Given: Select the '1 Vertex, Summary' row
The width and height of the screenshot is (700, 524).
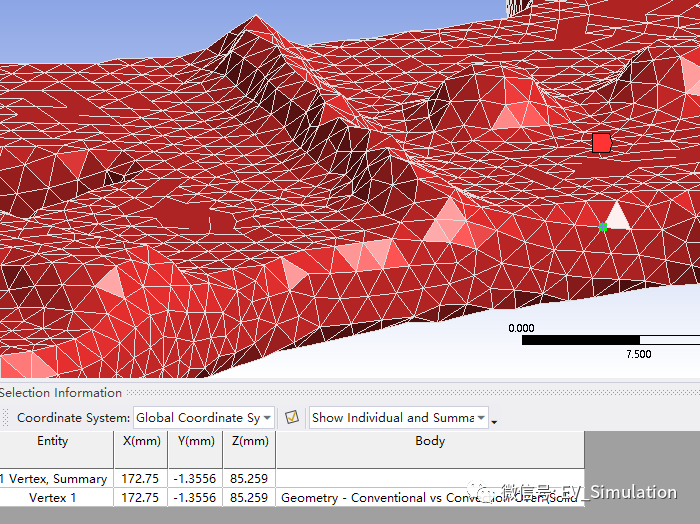Looking at the screenshot, I should (292, 478).
